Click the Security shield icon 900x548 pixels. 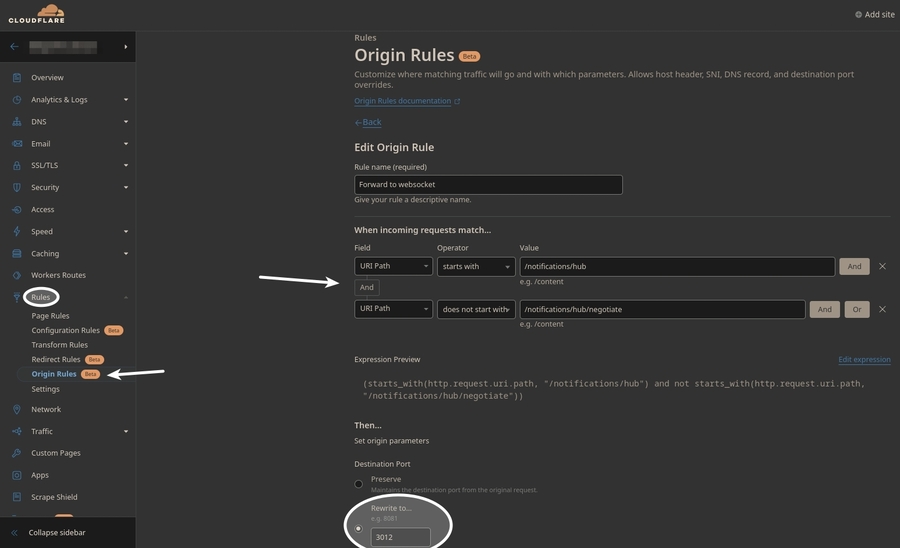click(x=17, y=188)
